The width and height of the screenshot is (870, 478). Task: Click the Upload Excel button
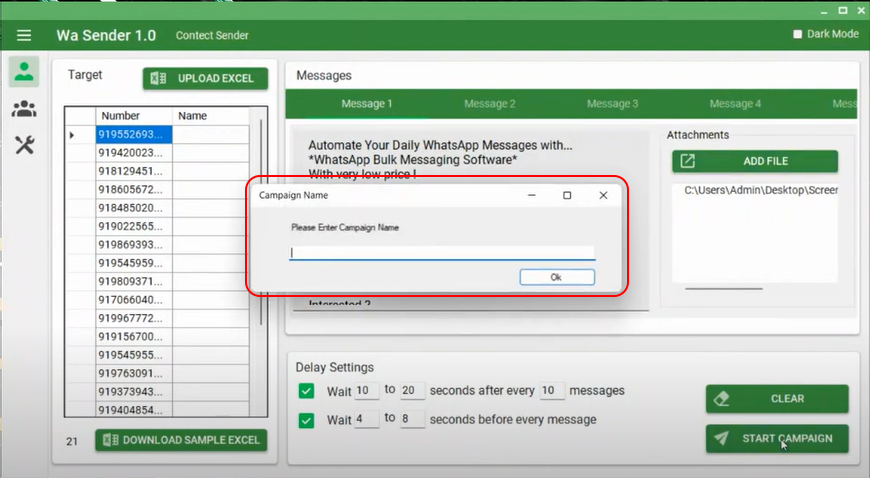[205, 78]
